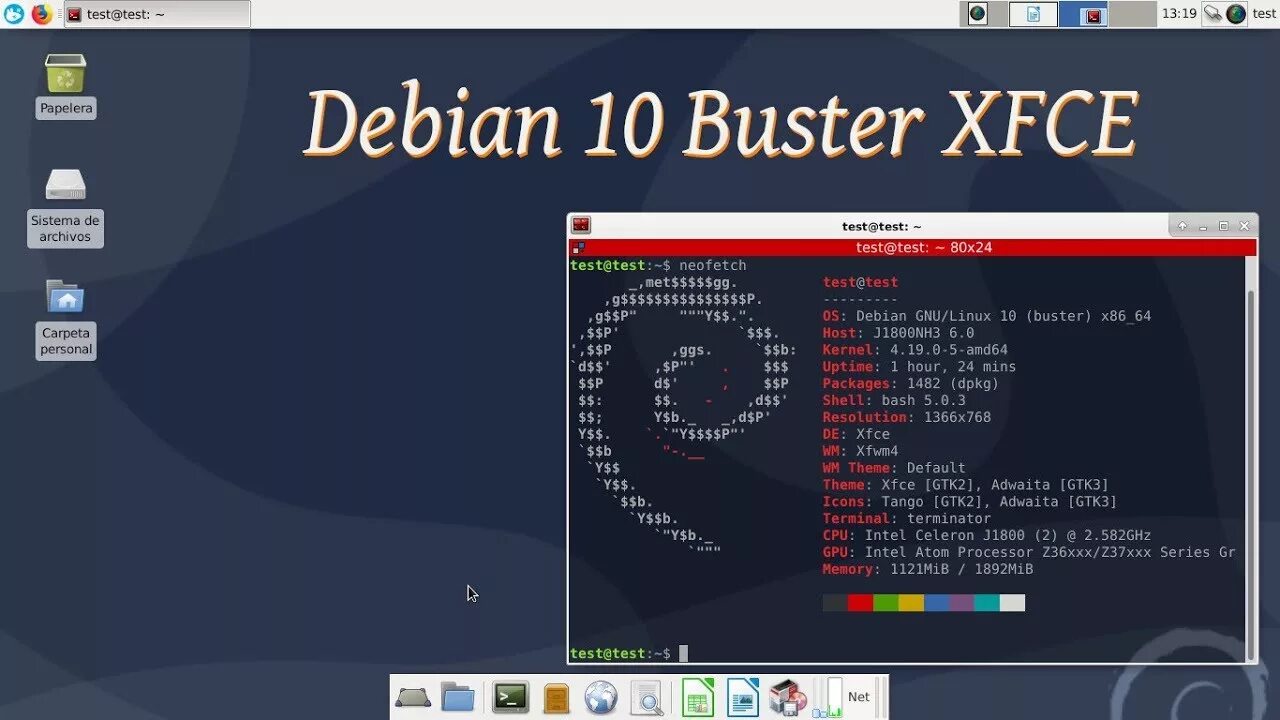Image resolution: width=1280 pixels, height=720 pixels.
Task: Roll up the terminal window with arrow button
Action: (1183, 226)
